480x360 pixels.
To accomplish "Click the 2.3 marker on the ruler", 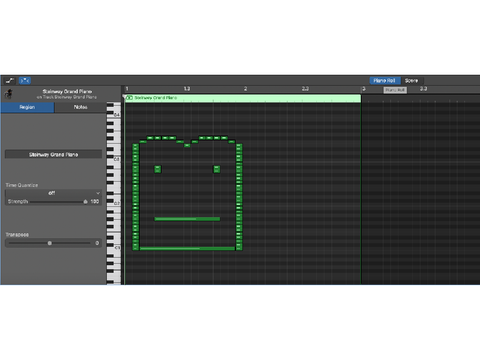I will [x=305, y=89].
